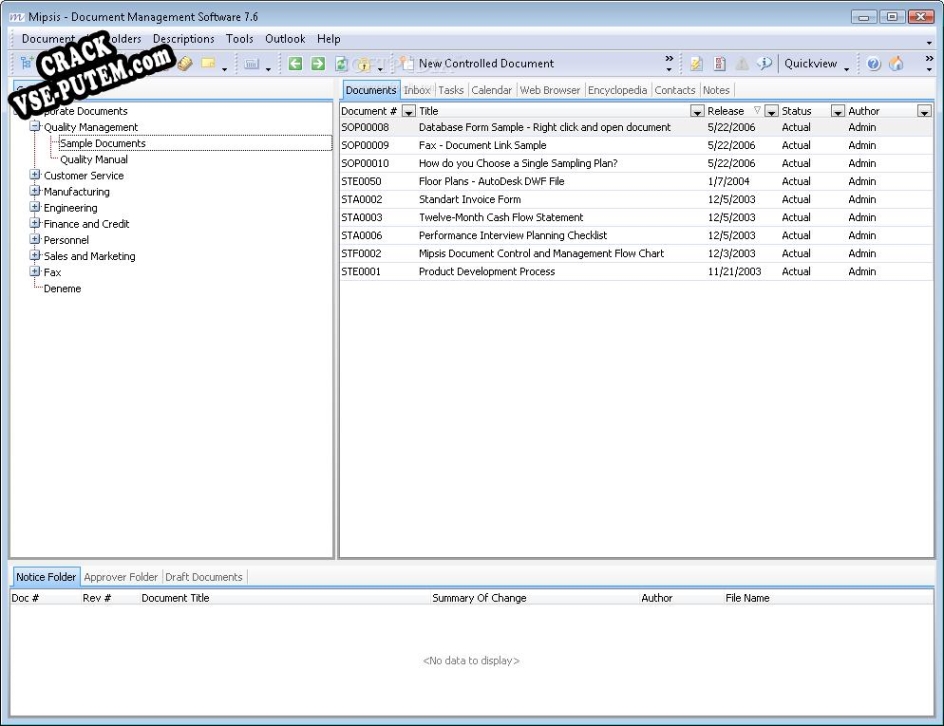The height and width of the screenshot is (726, 944).
Task: Click the Summary Of Change column header
Action: (x=479, y=598)
